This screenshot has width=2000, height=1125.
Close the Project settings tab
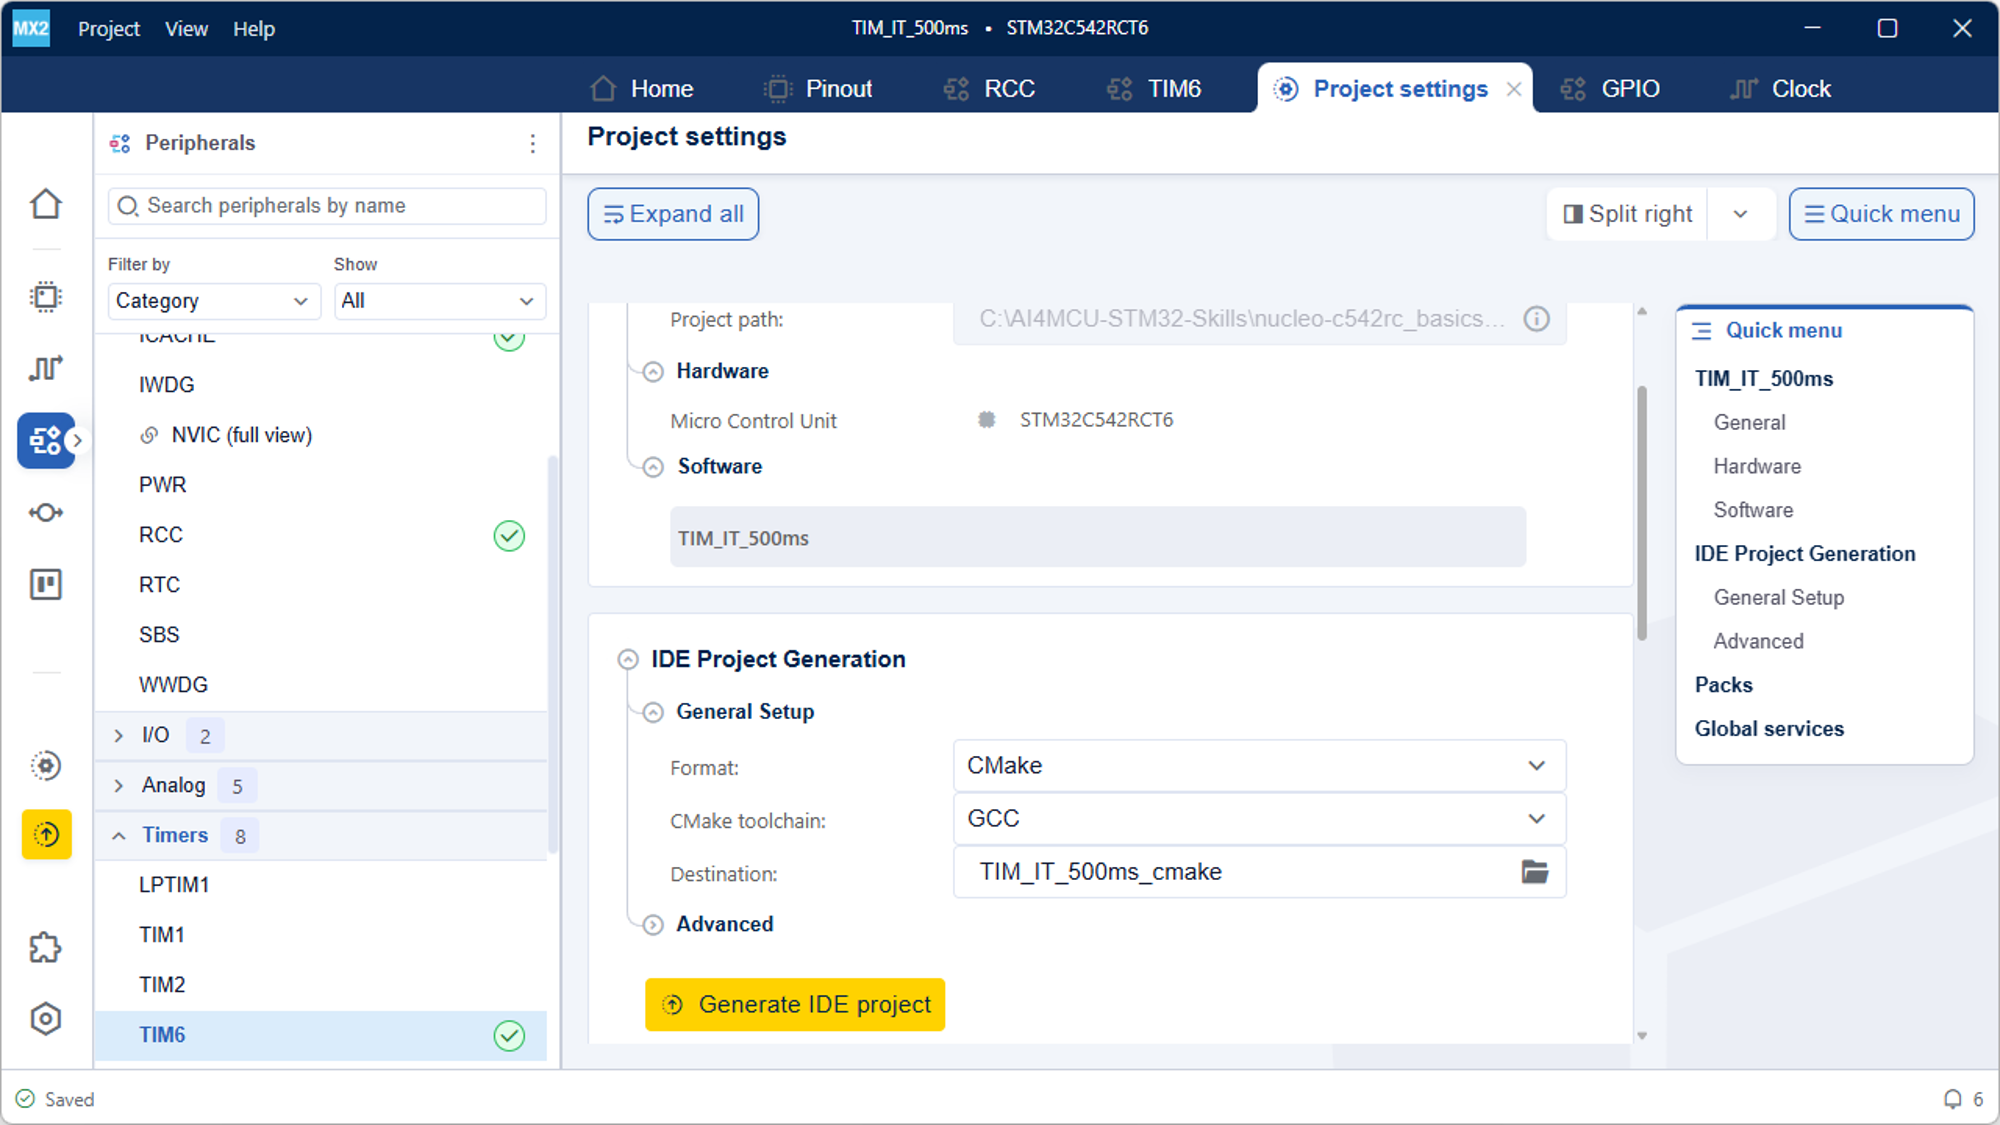coord(1514,89)
